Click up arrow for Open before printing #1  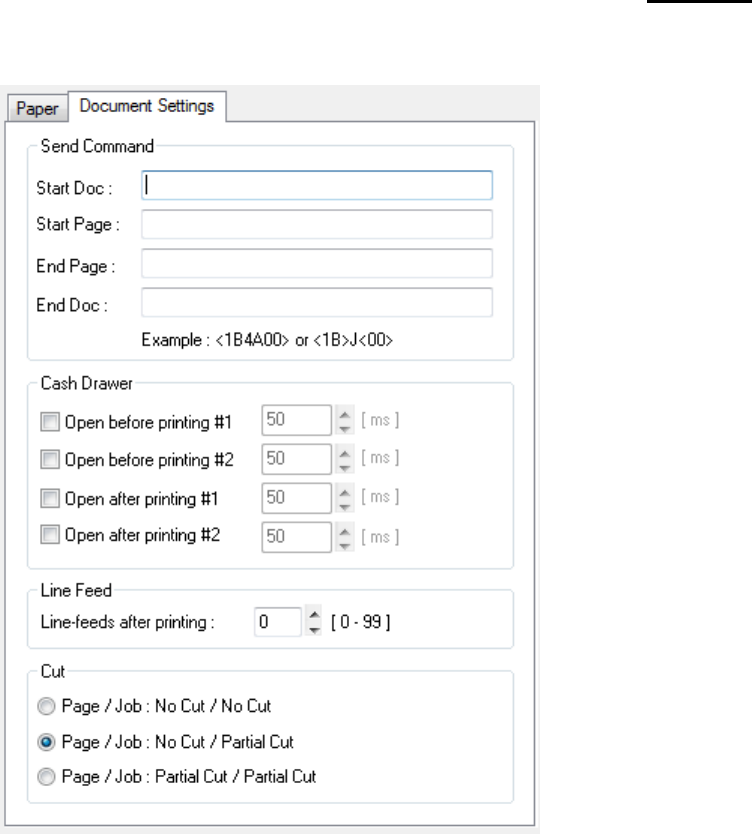pyautogui.click(x=346, y=416)
